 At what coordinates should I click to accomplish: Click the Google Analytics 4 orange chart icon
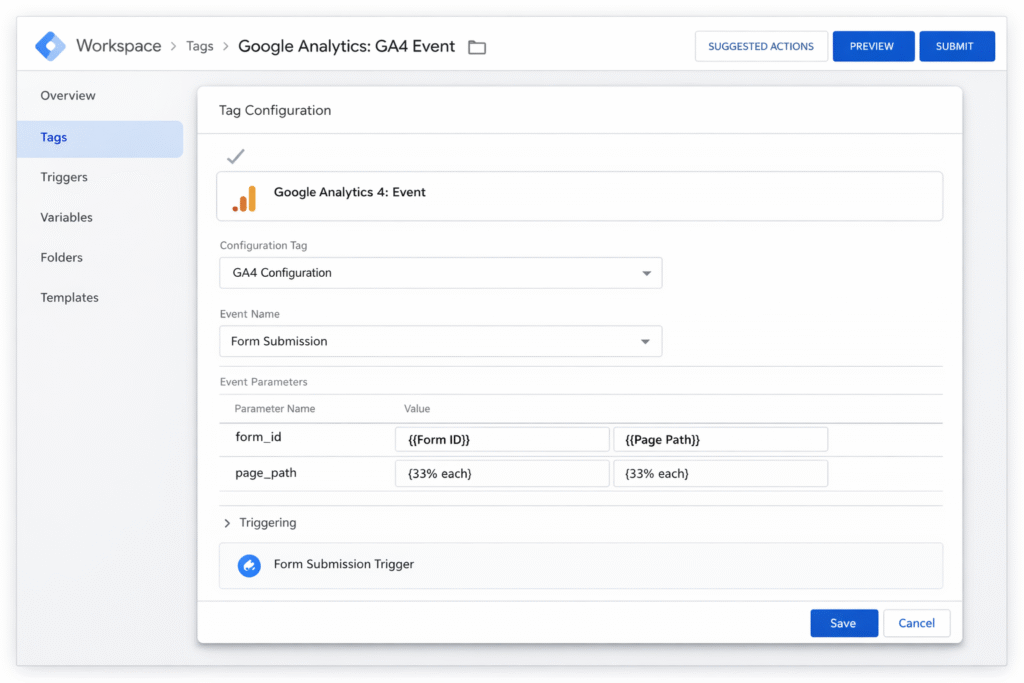click(x=243, y=196)
